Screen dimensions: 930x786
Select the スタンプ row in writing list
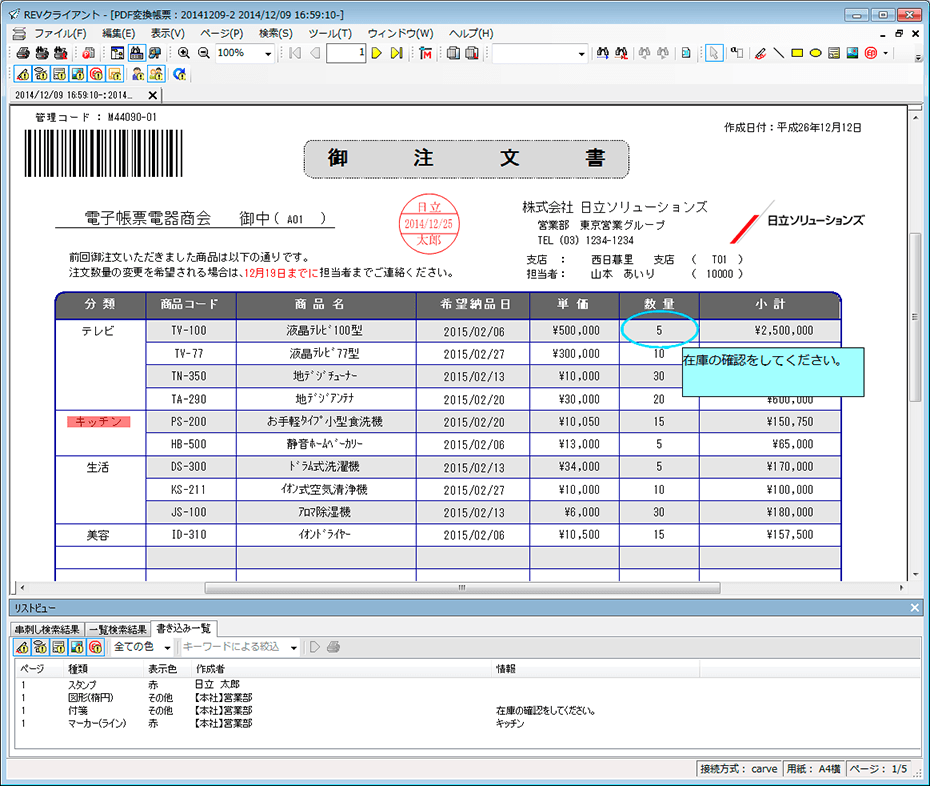[82, 685]
